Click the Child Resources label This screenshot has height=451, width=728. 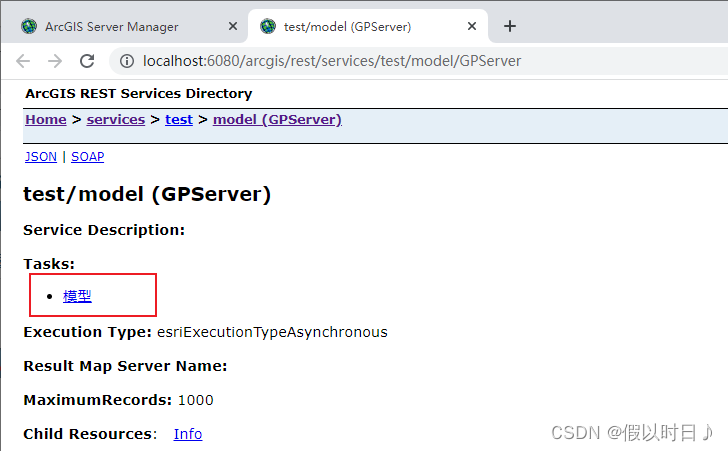click(x=90, y=434)
